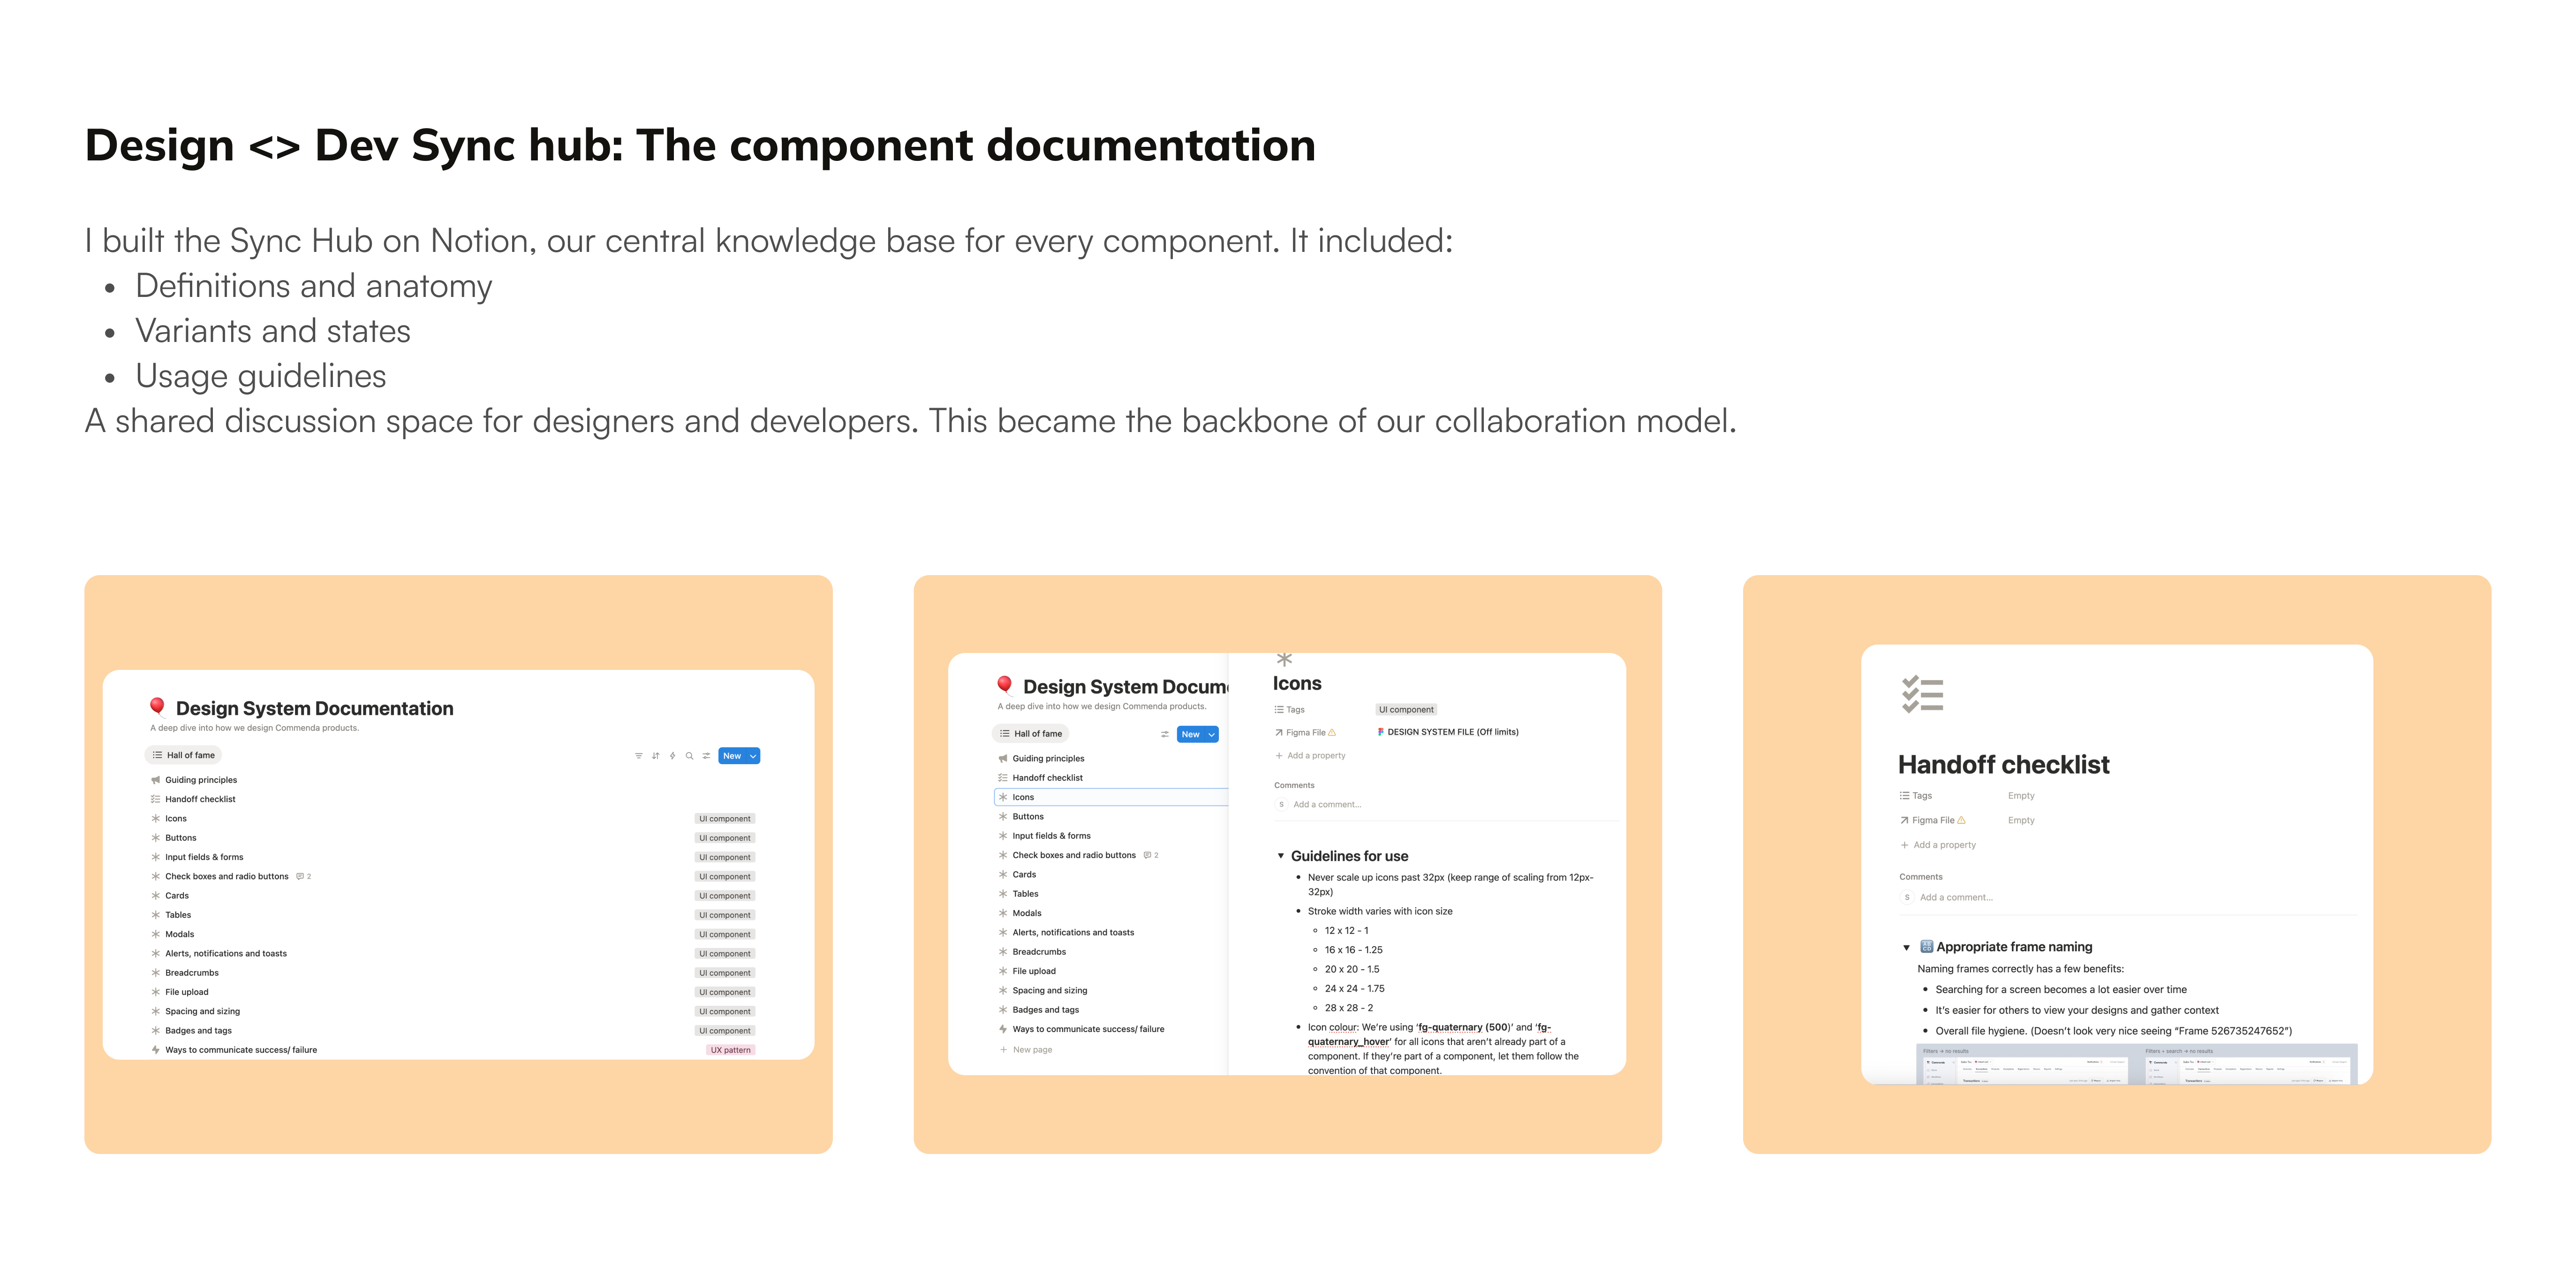The height and width of the screenshot is (1268, 2576).
Task: Click Add a property in Handoff checklist page
Action: [1938, 845]
